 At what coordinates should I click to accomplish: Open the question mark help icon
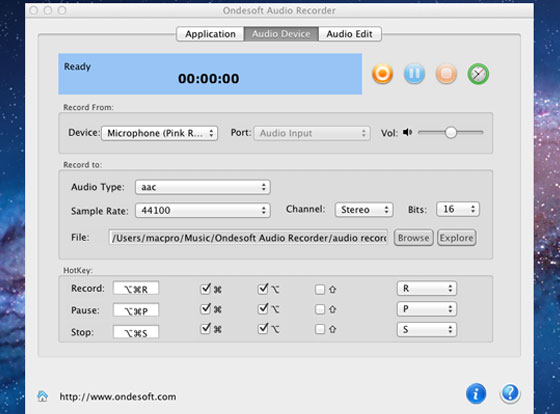click(510, 394)
